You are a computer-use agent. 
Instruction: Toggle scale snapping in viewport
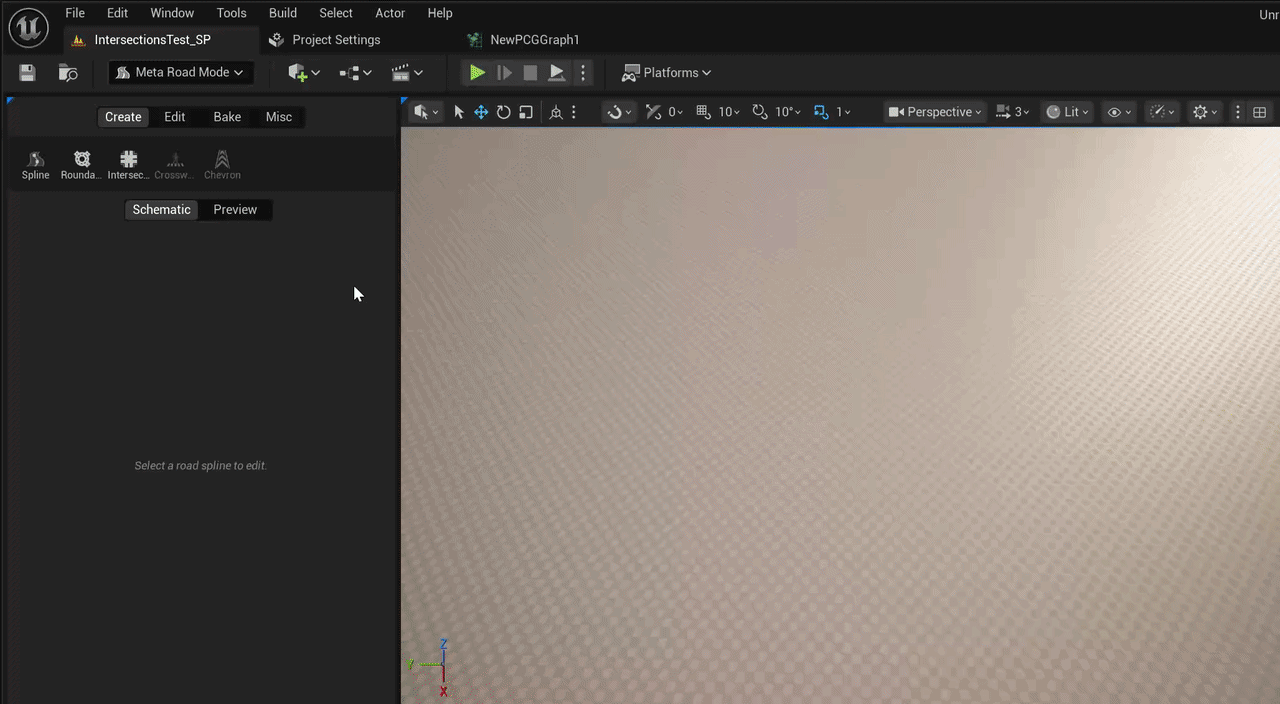pos(821,112)
